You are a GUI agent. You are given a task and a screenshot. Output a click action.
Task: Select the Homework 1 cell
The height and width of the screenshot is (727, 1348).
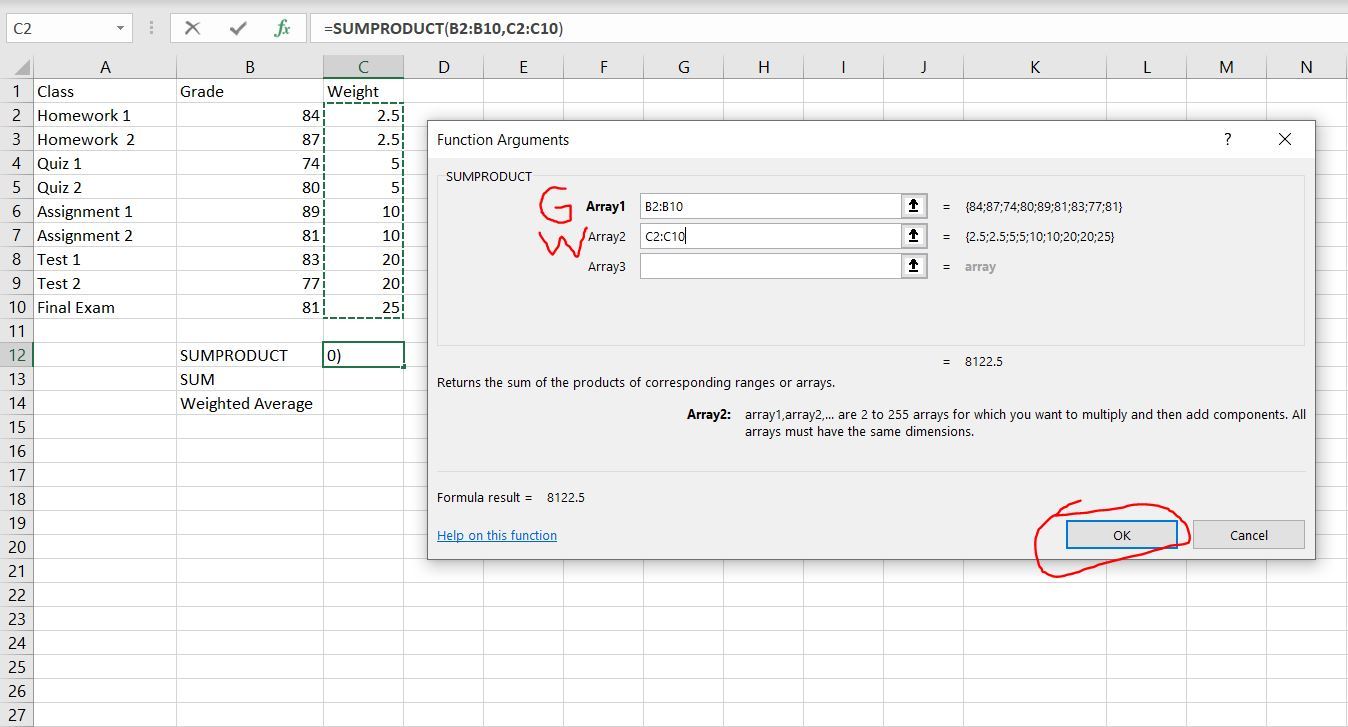pyautogui.click(x=105, y=115)
